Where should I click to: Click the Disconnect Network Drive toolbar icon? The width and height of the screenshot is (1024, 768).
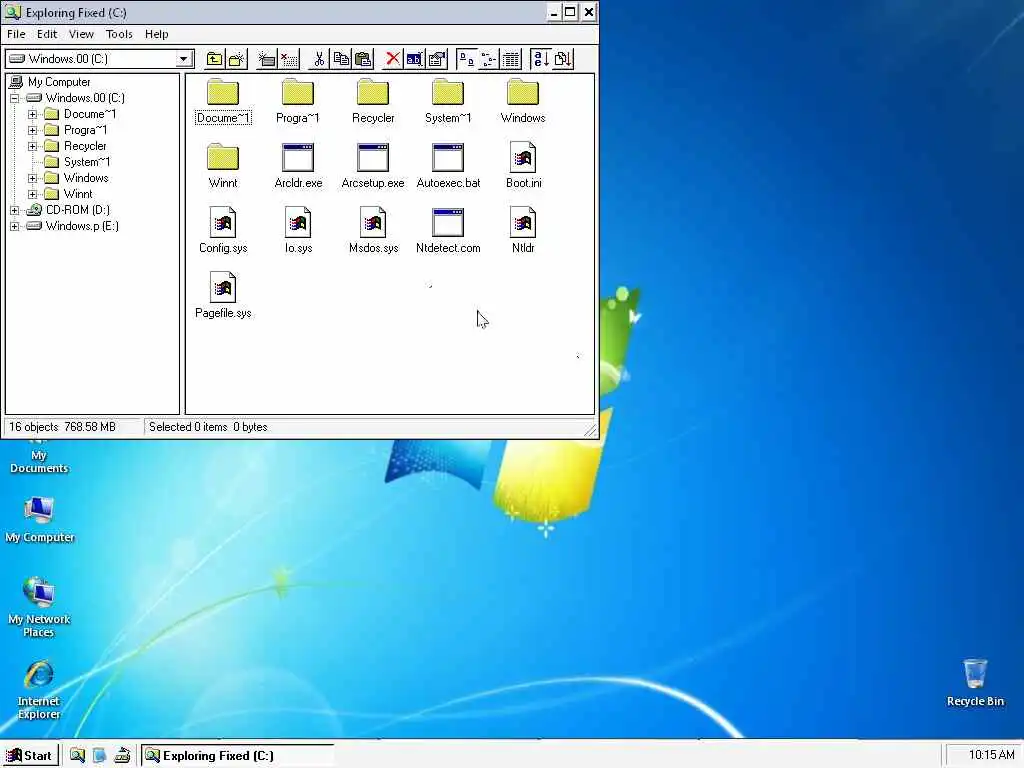coord(289,59)
